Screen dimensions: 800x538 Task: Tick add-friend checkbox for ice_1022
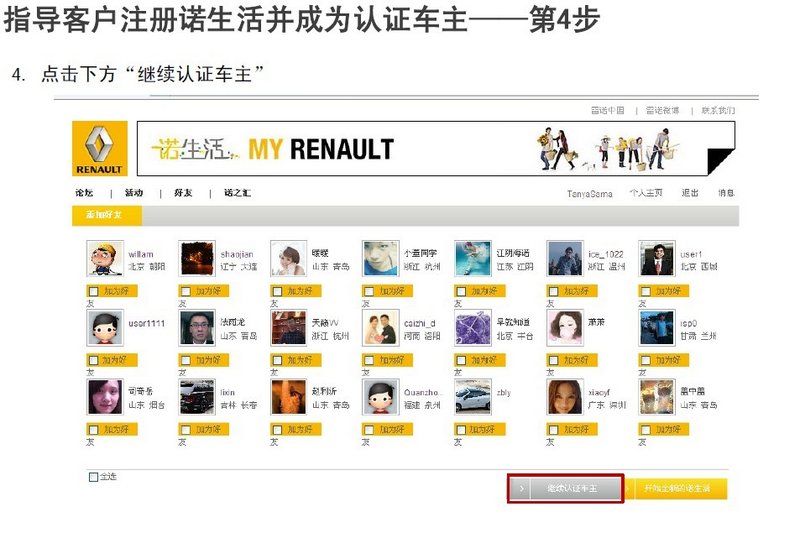(x=554, y=291)
